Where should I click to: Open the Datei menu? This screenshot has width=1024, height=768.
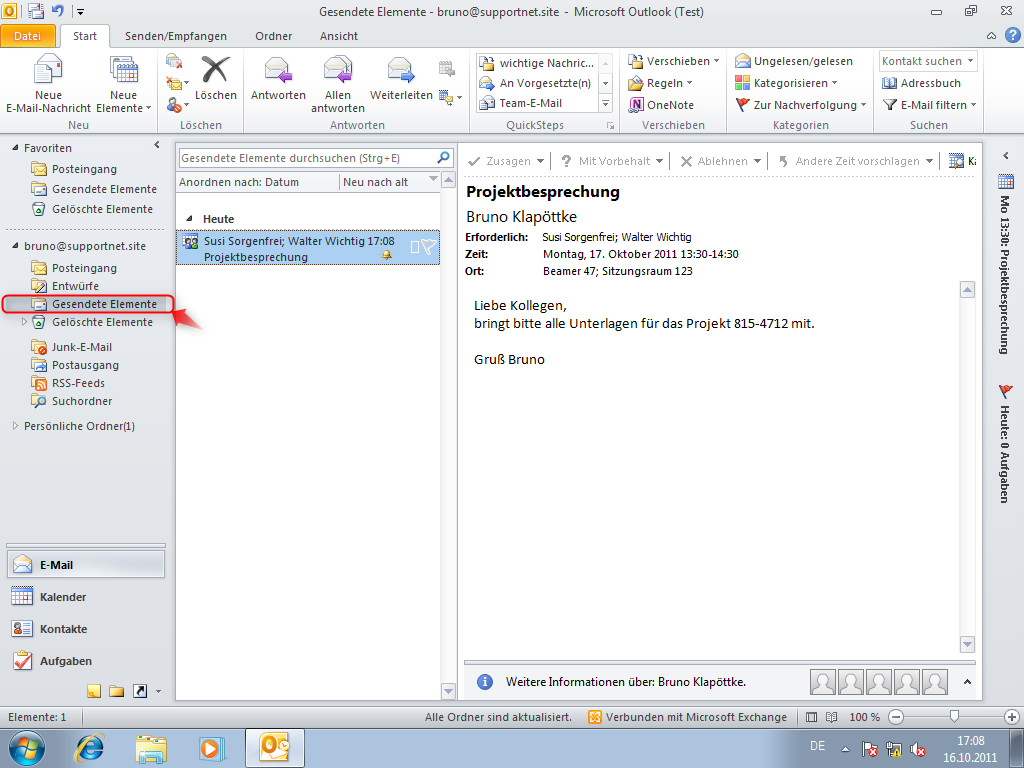pyautogui.click(x=27, y=35)
